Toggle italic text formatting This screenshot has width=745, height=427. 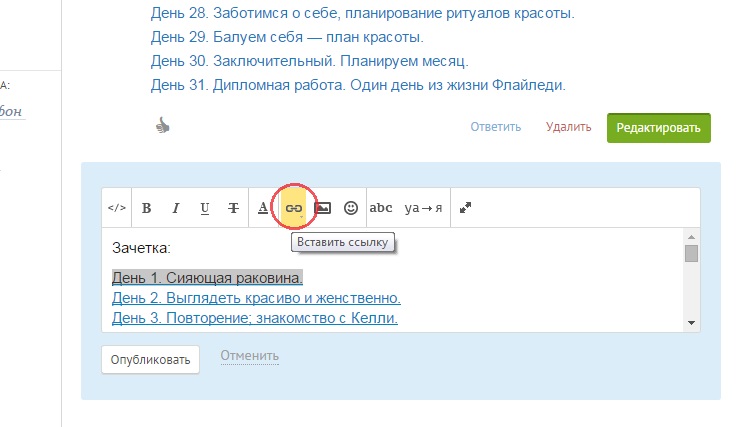(175, 208)
